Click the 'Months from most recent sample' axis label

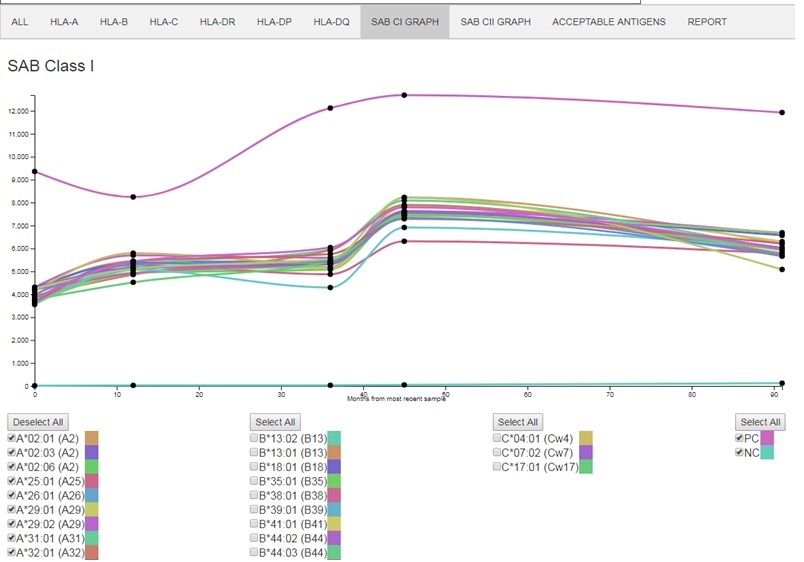[396, 398]
